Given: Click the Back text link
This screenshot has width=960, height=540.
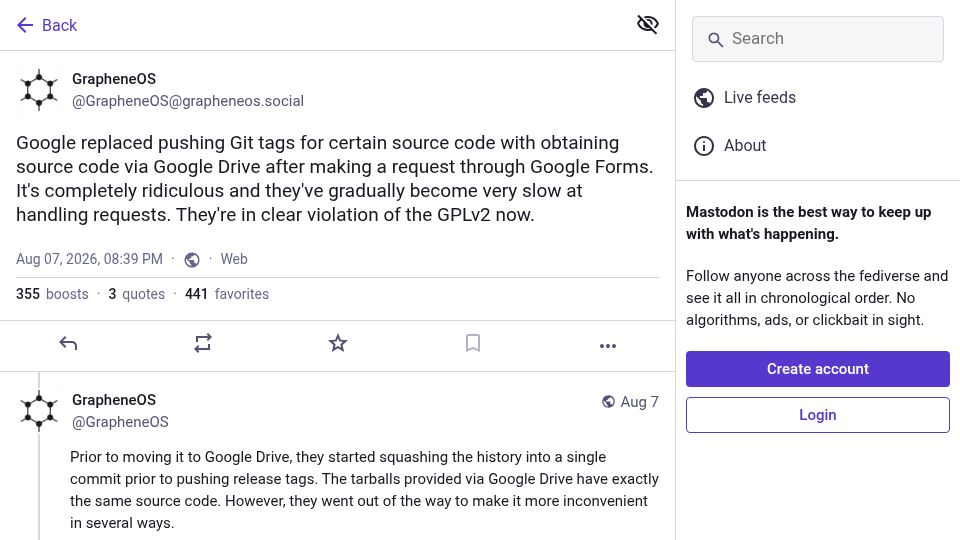Looking at the screenshot, I should tap(59, 25).
